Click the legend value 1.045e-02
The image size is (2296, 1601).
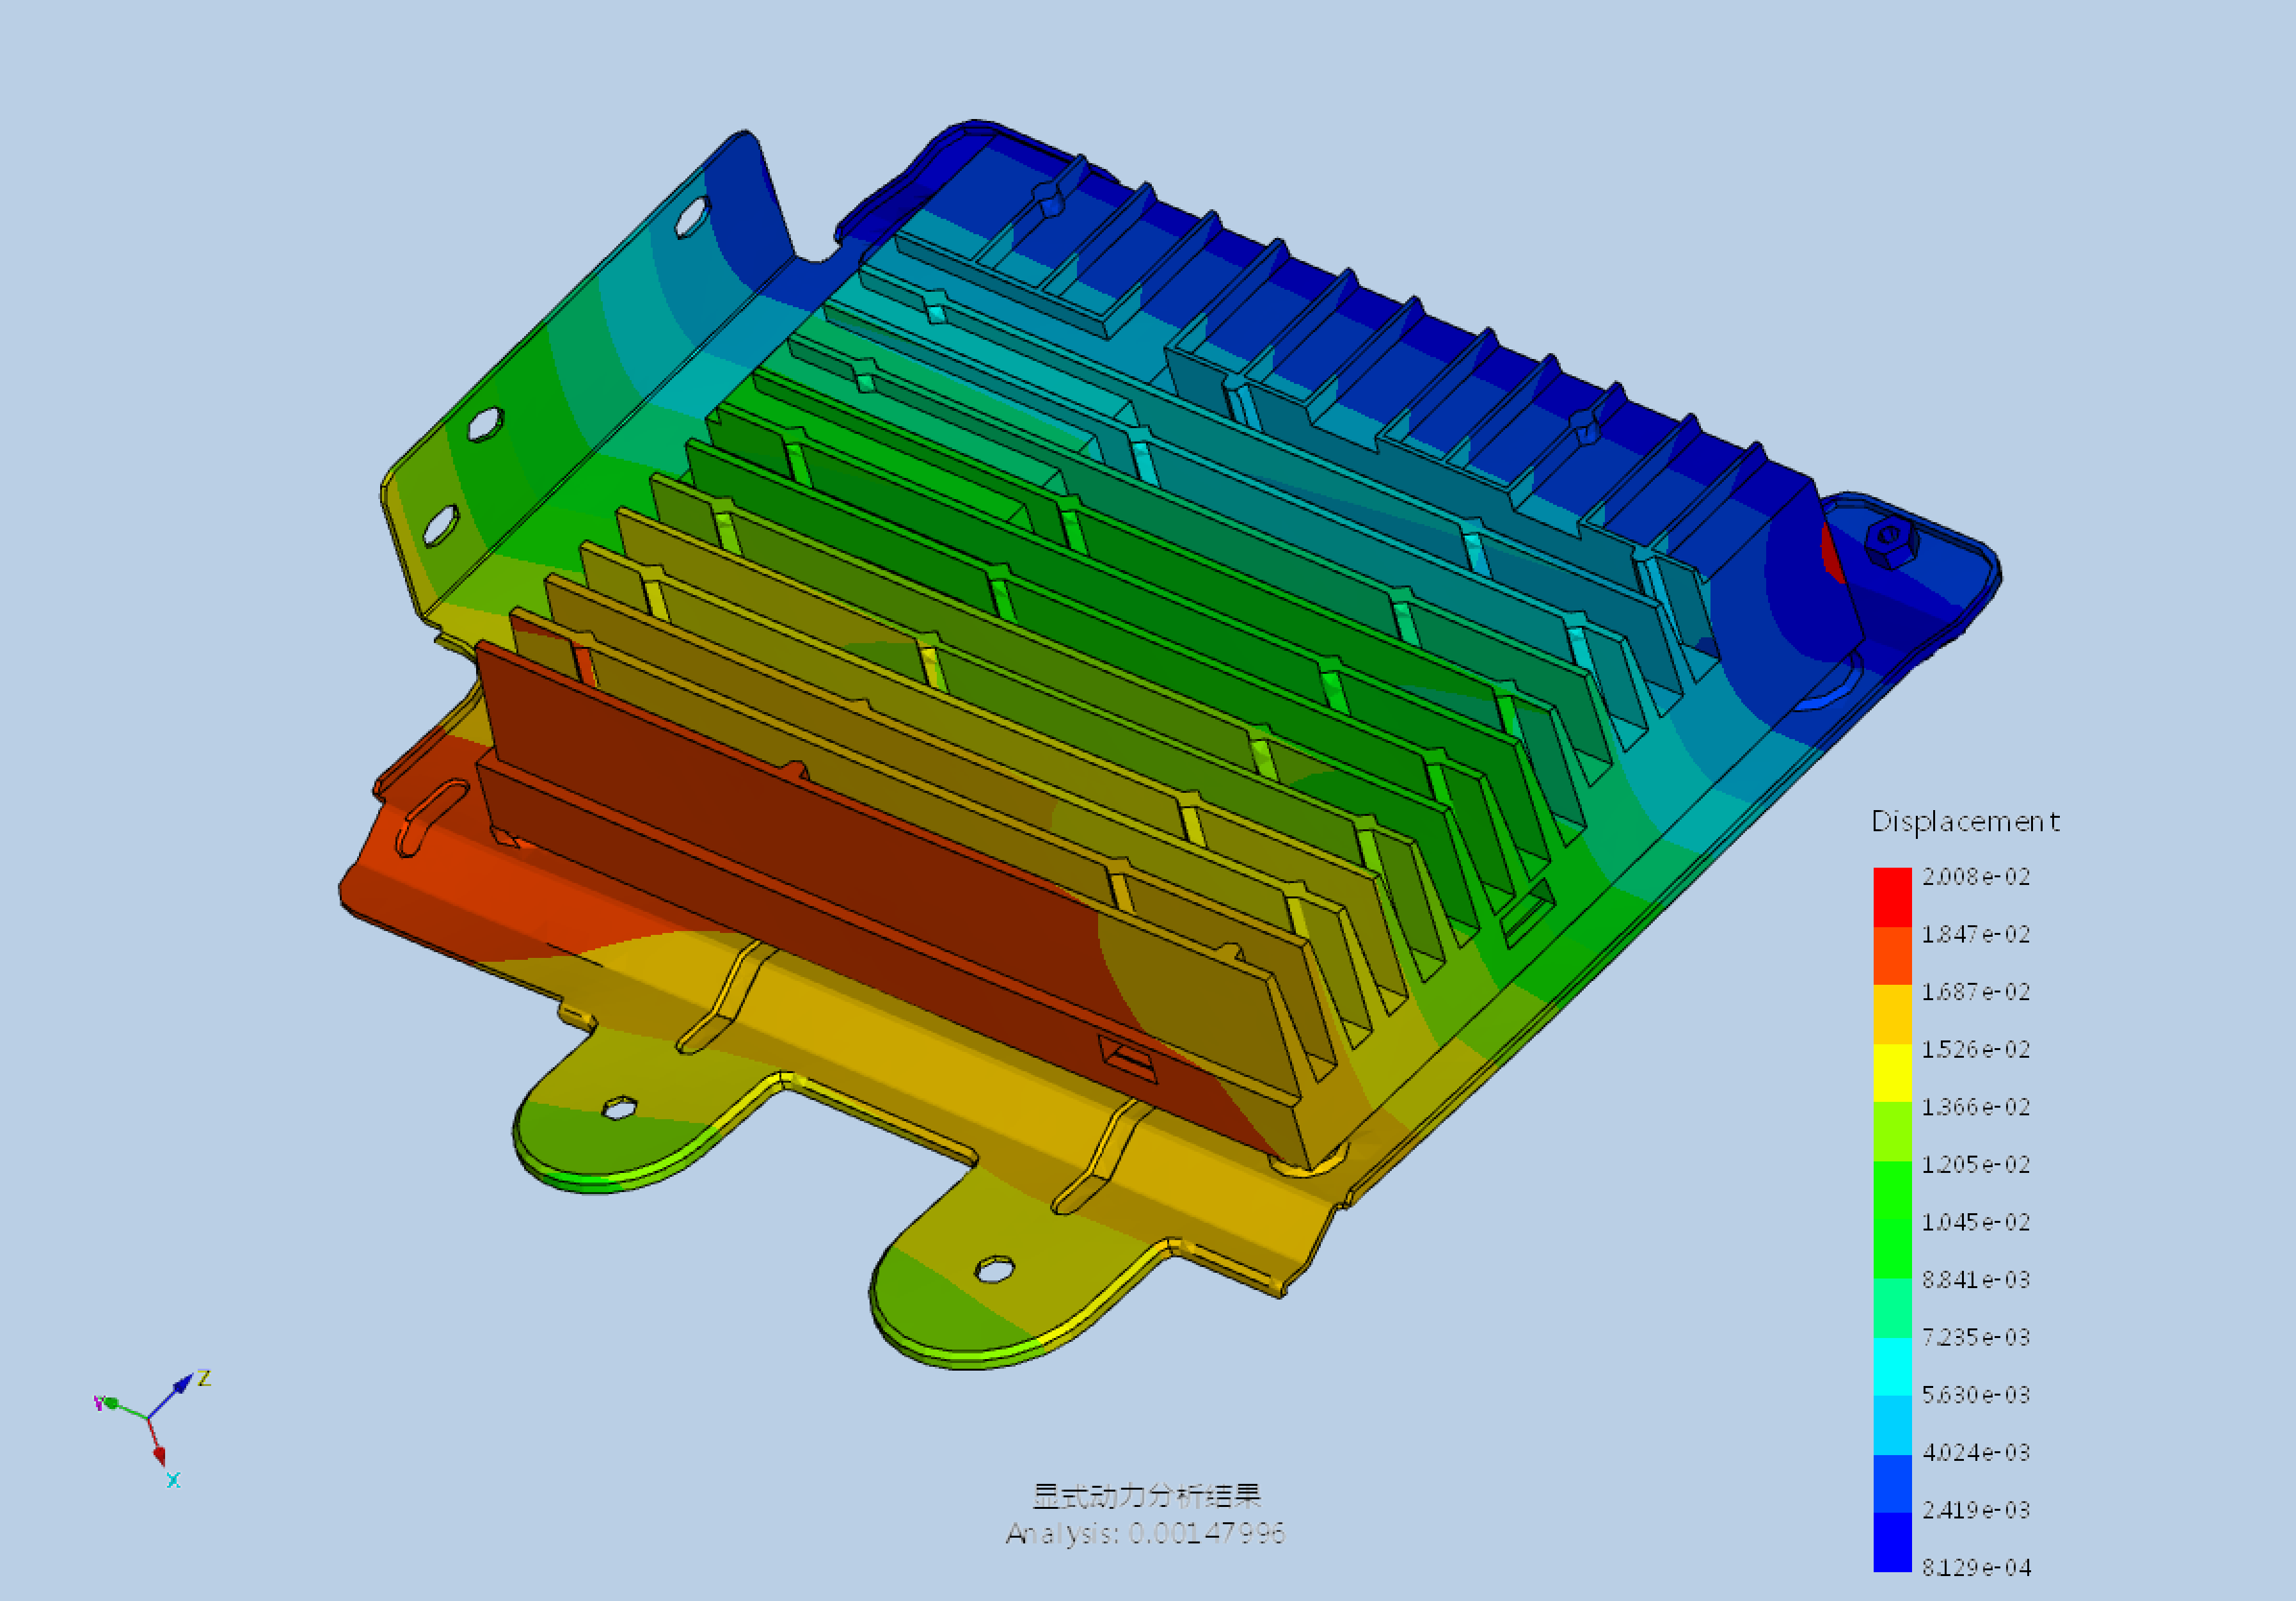click(x=1976, y=1222)
